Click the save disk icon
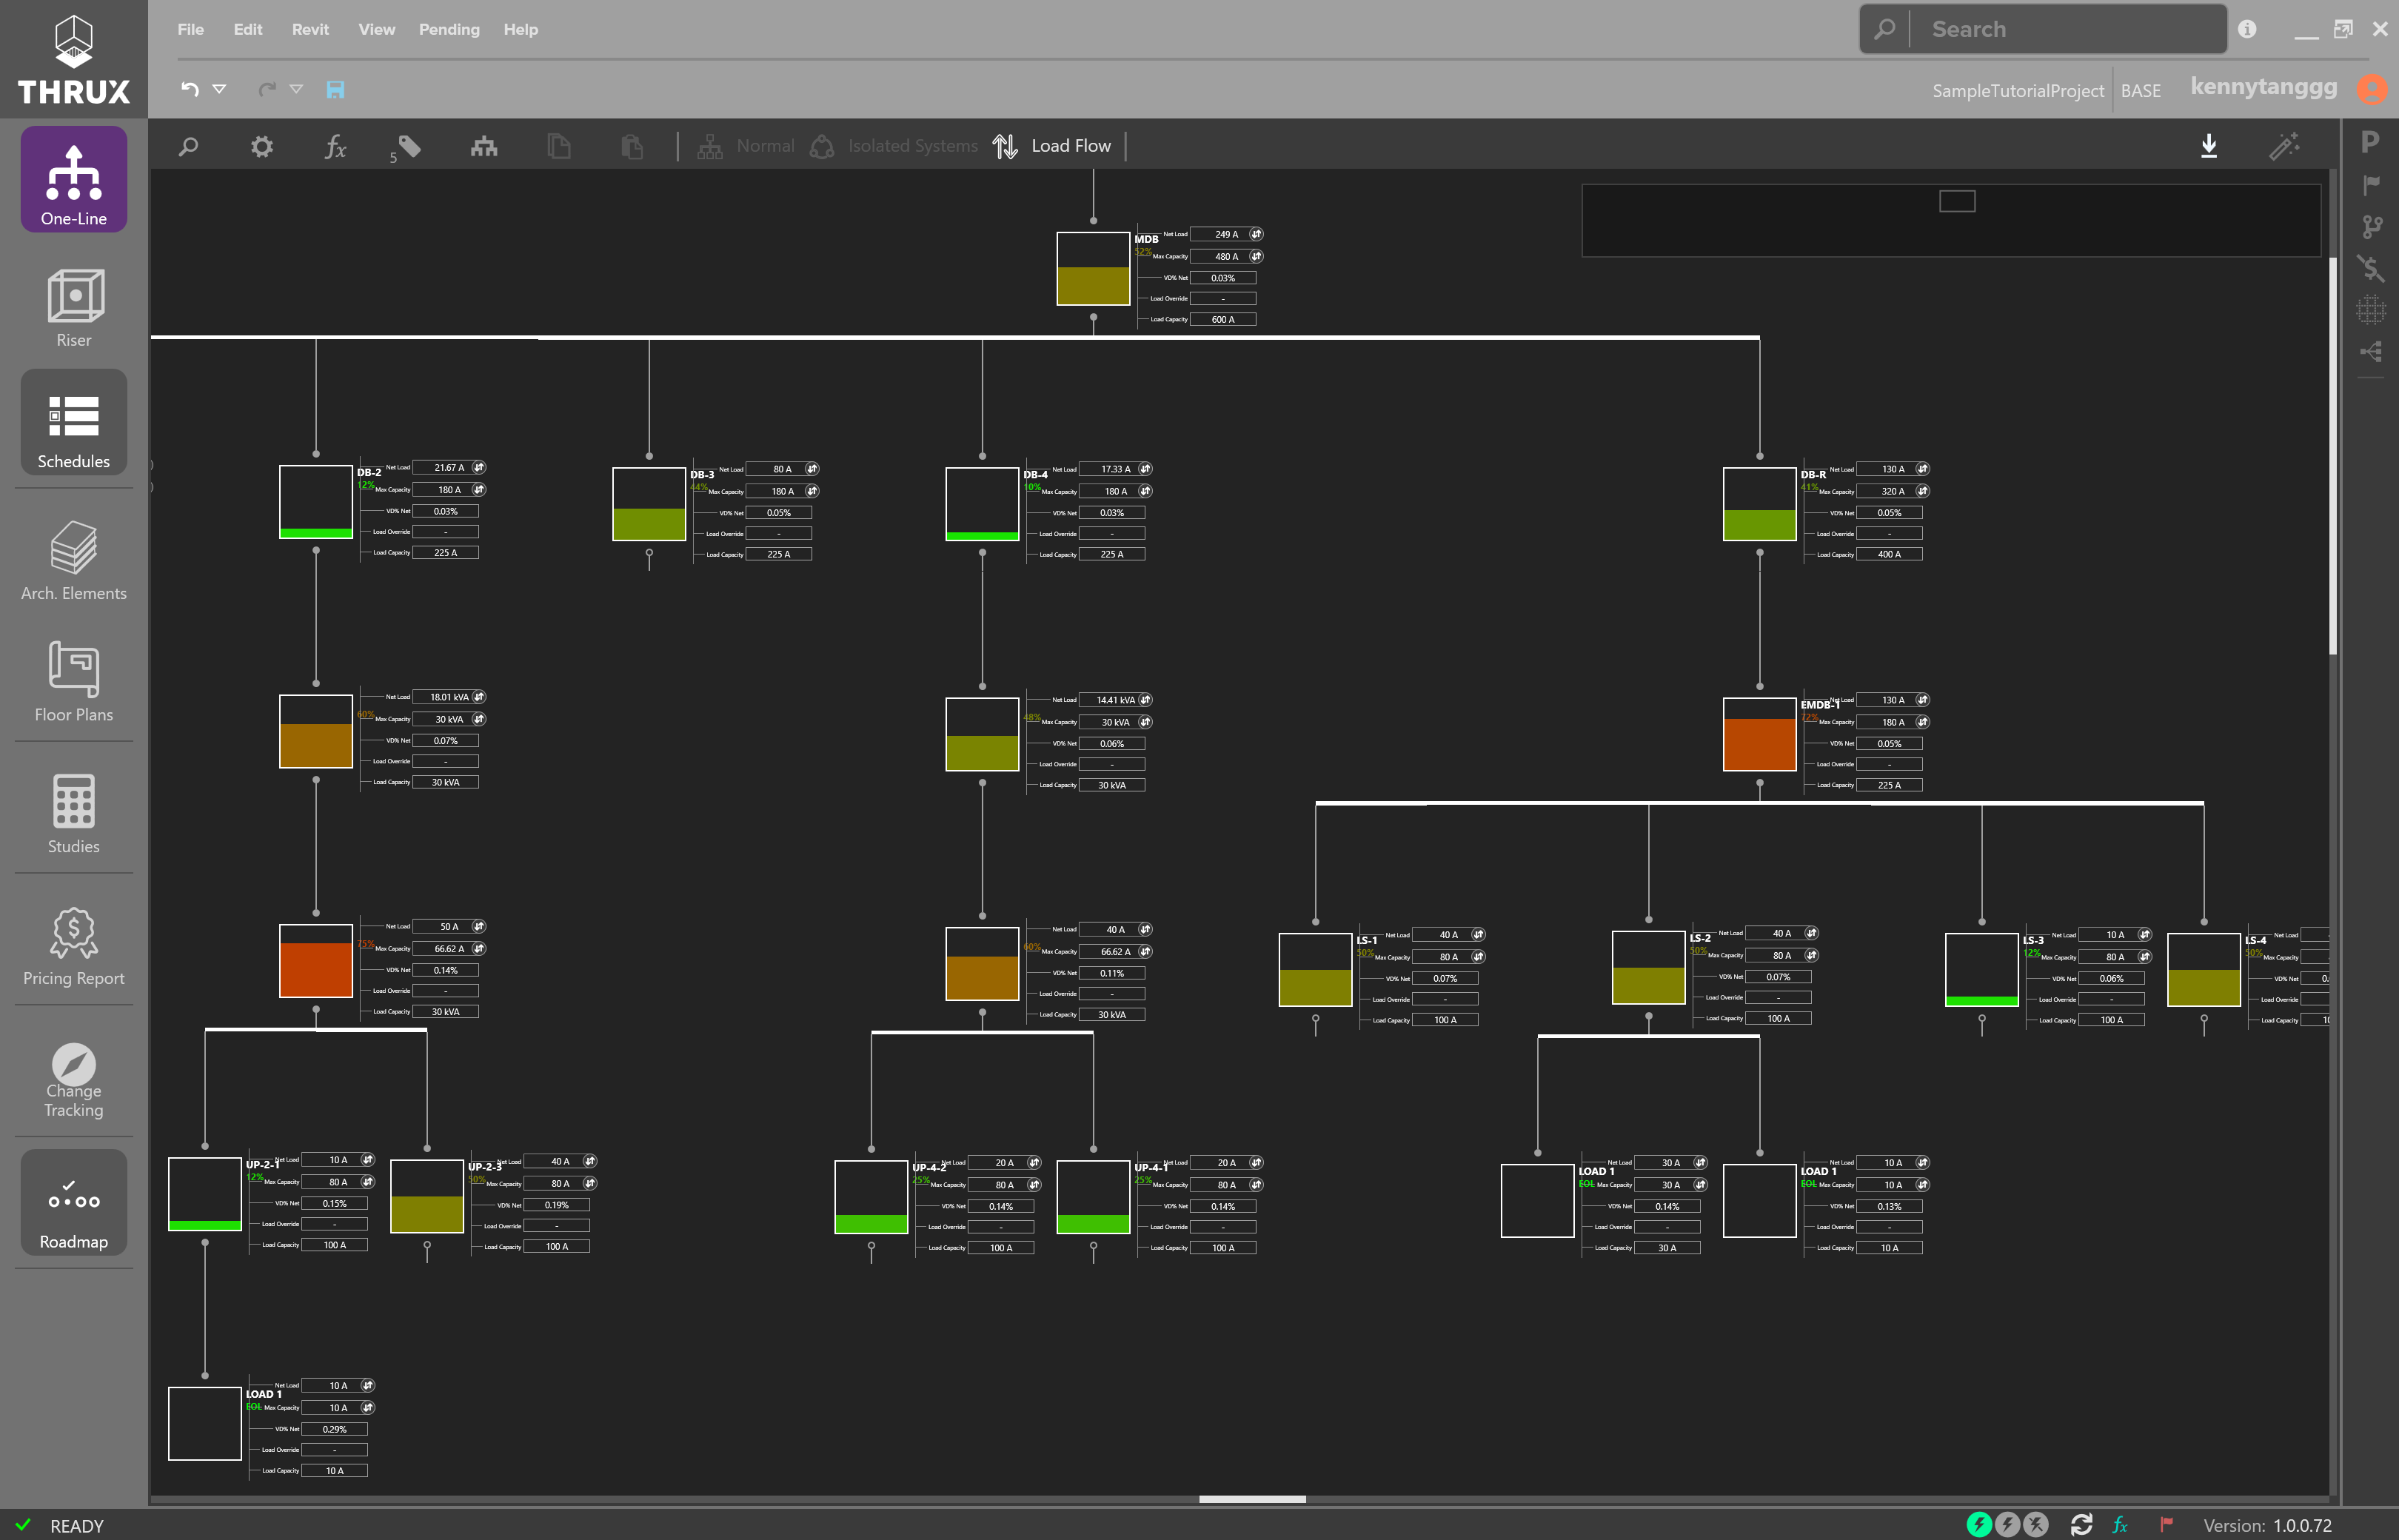 [x=336, y=90]
